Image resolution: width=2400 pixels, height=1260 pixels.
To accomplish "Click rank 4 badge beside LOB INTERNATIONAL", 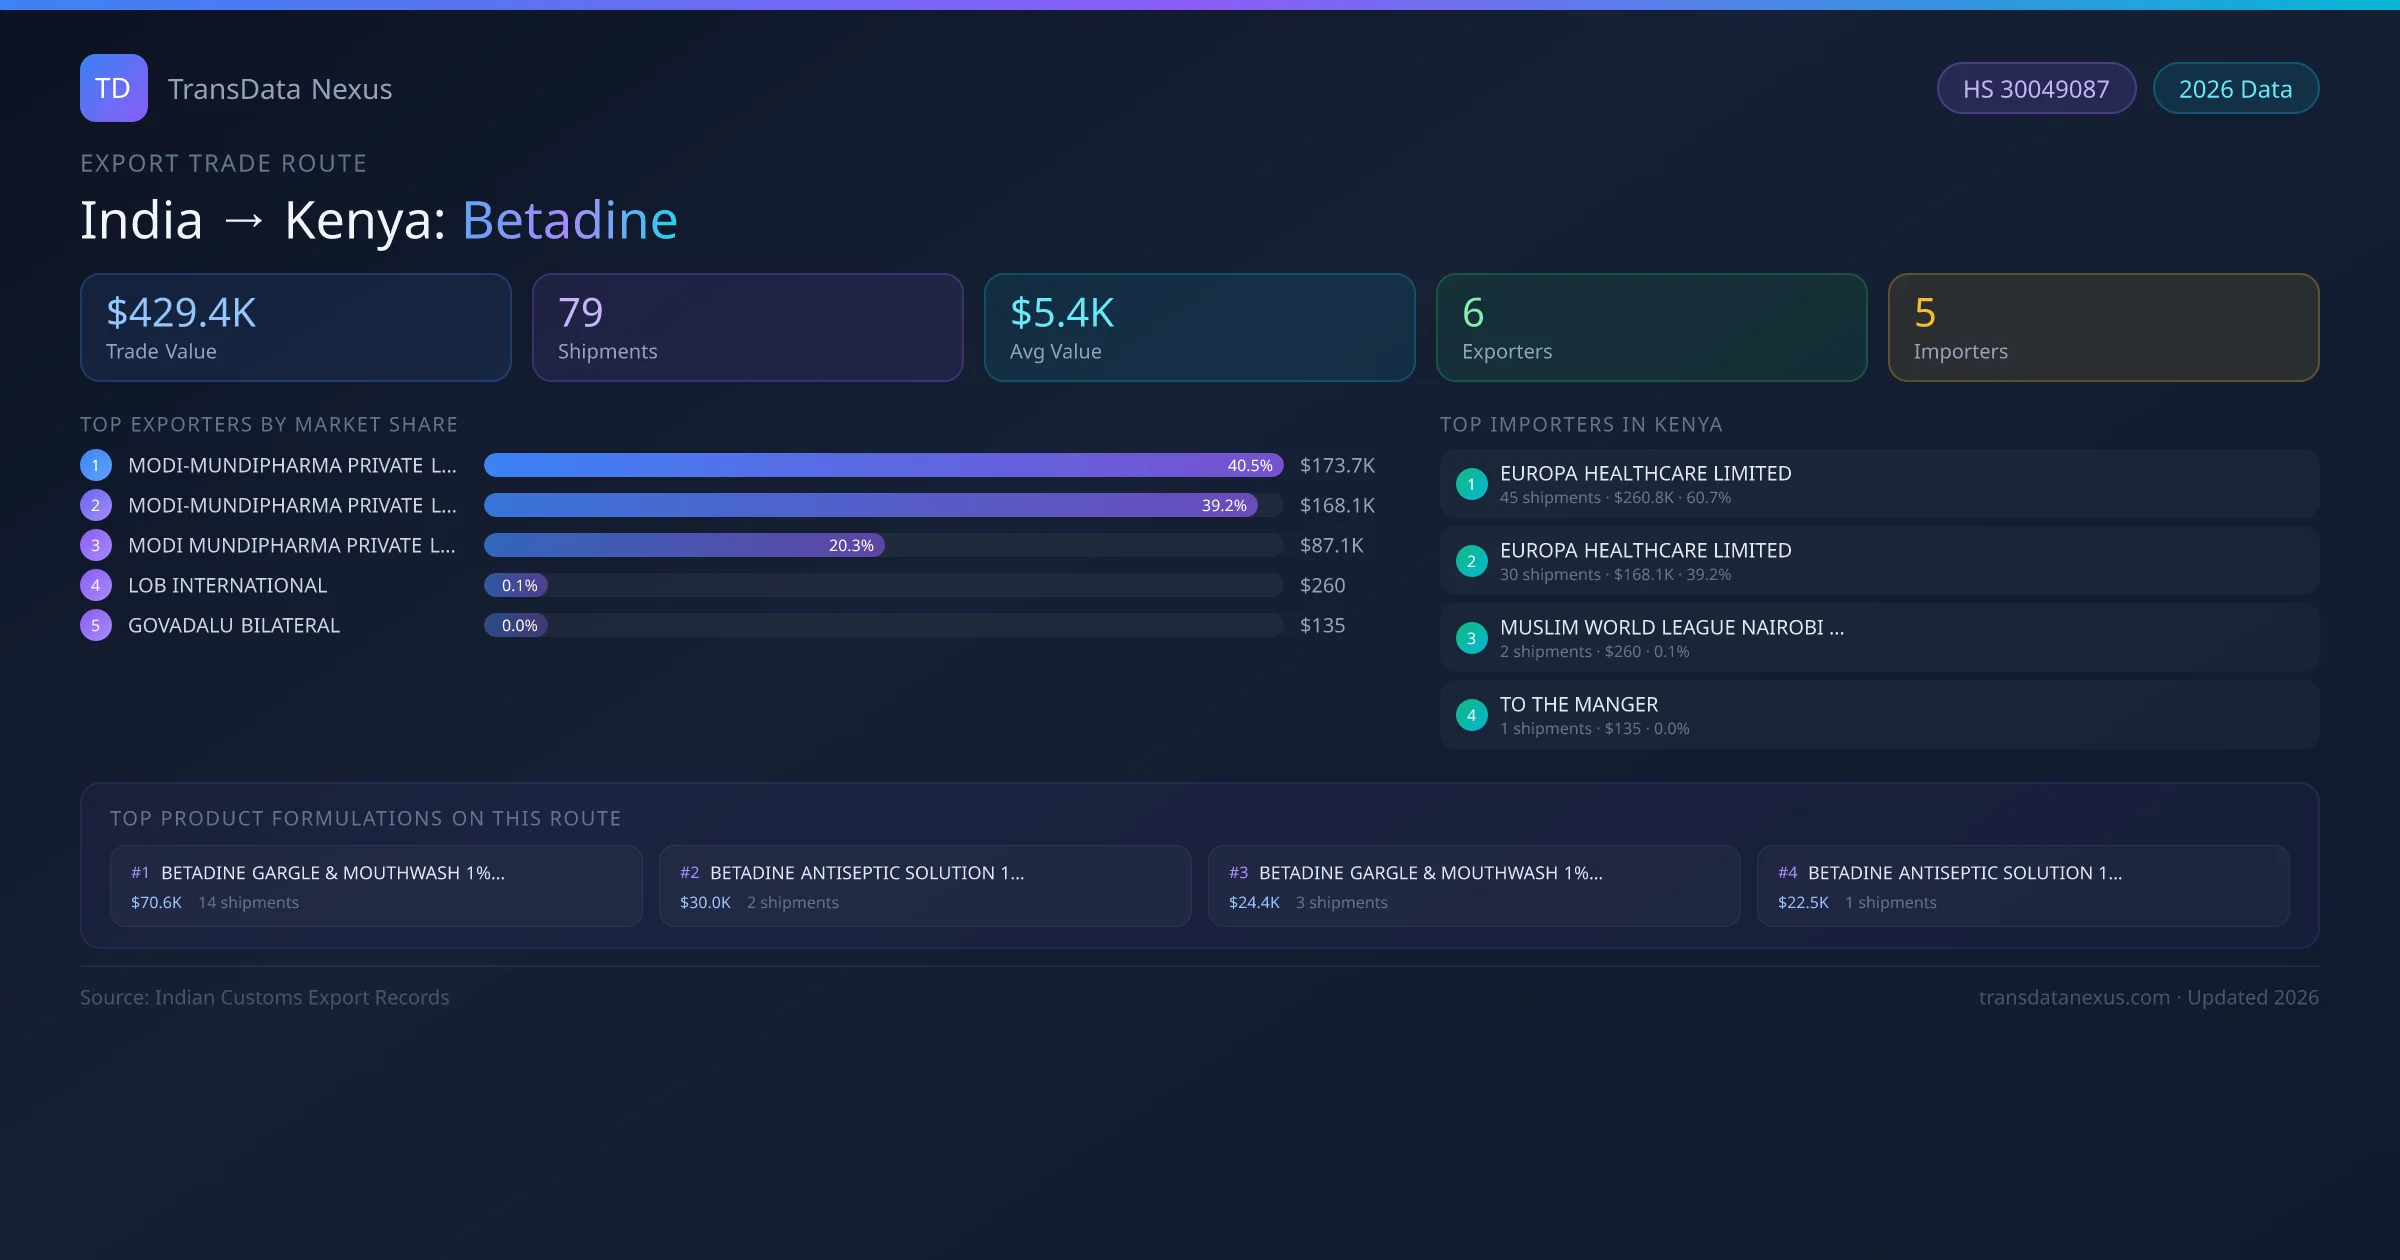I will click(96, 585).
